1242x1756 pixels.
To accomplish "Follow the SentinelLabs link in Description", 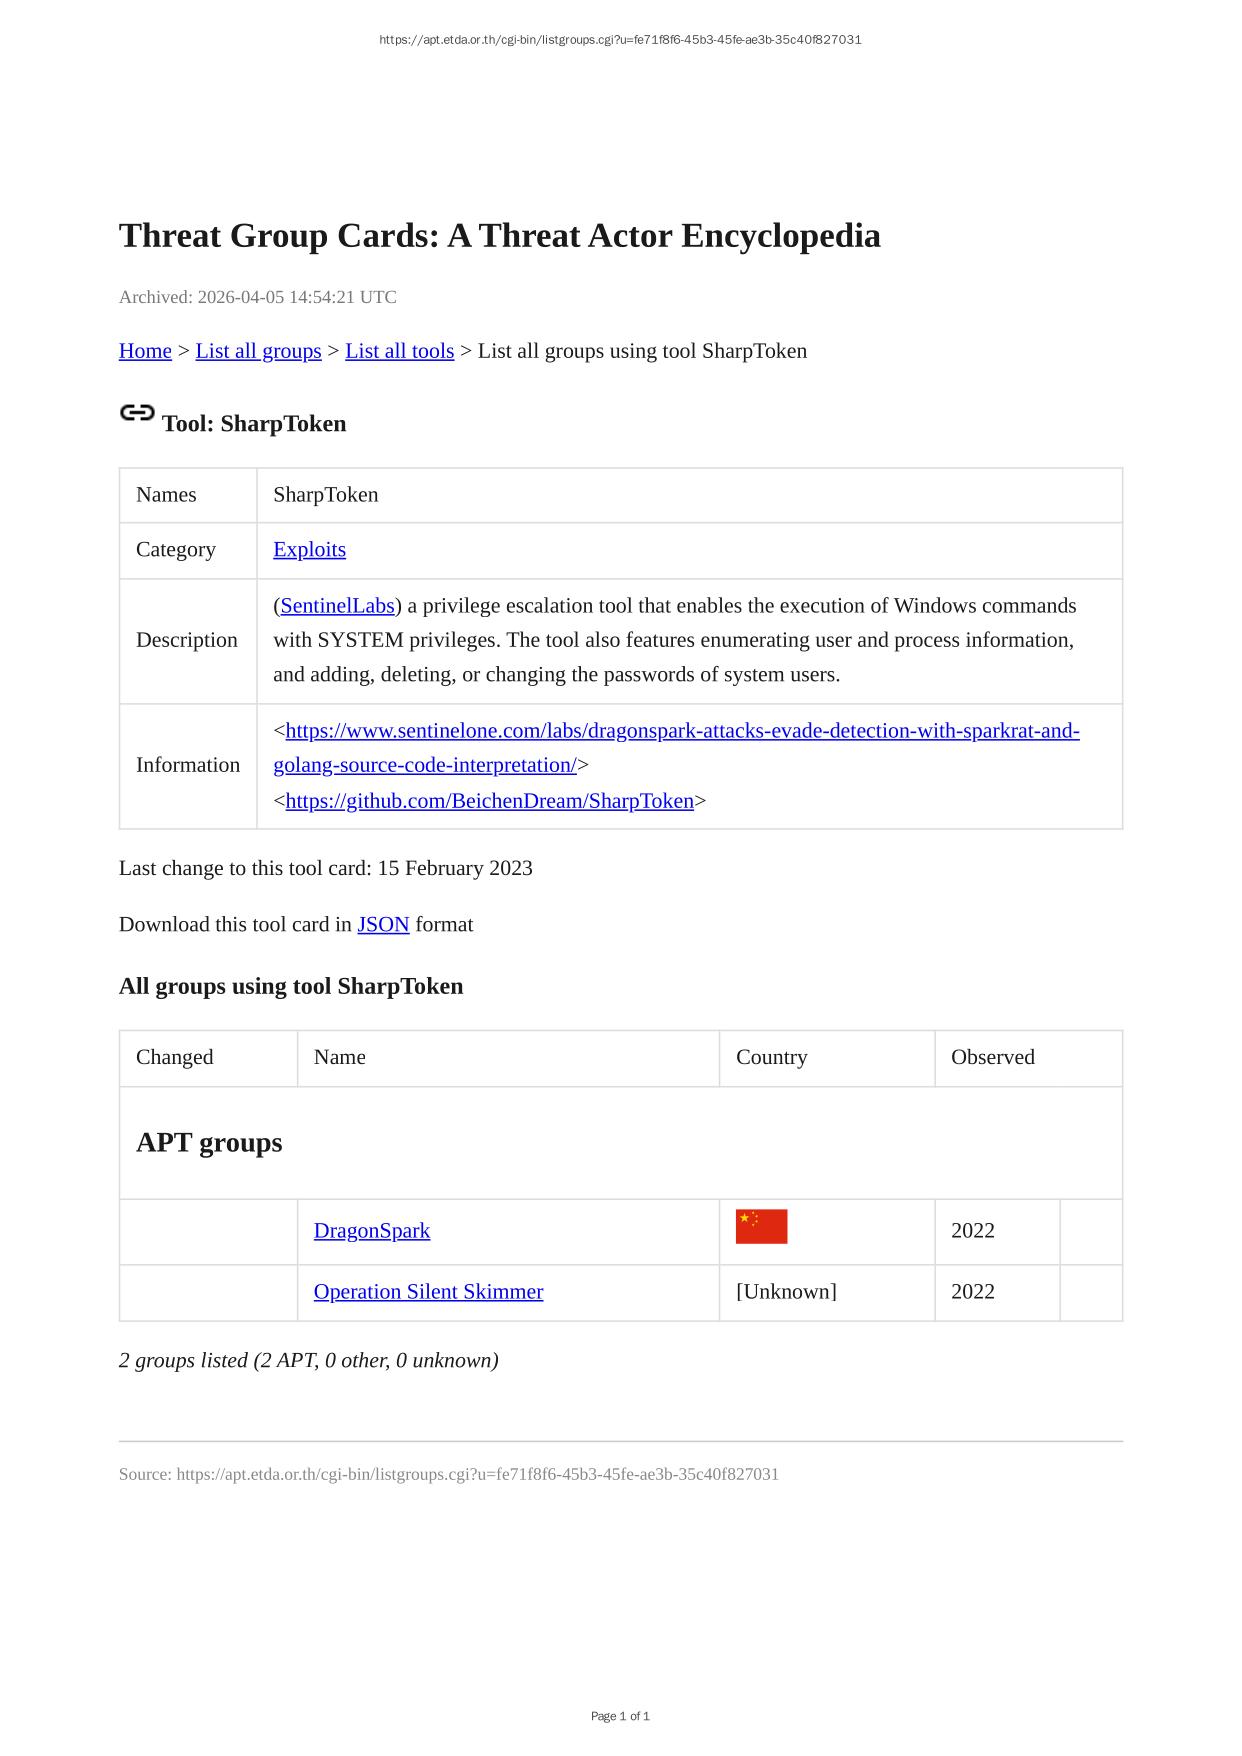I will click(337, 606).
